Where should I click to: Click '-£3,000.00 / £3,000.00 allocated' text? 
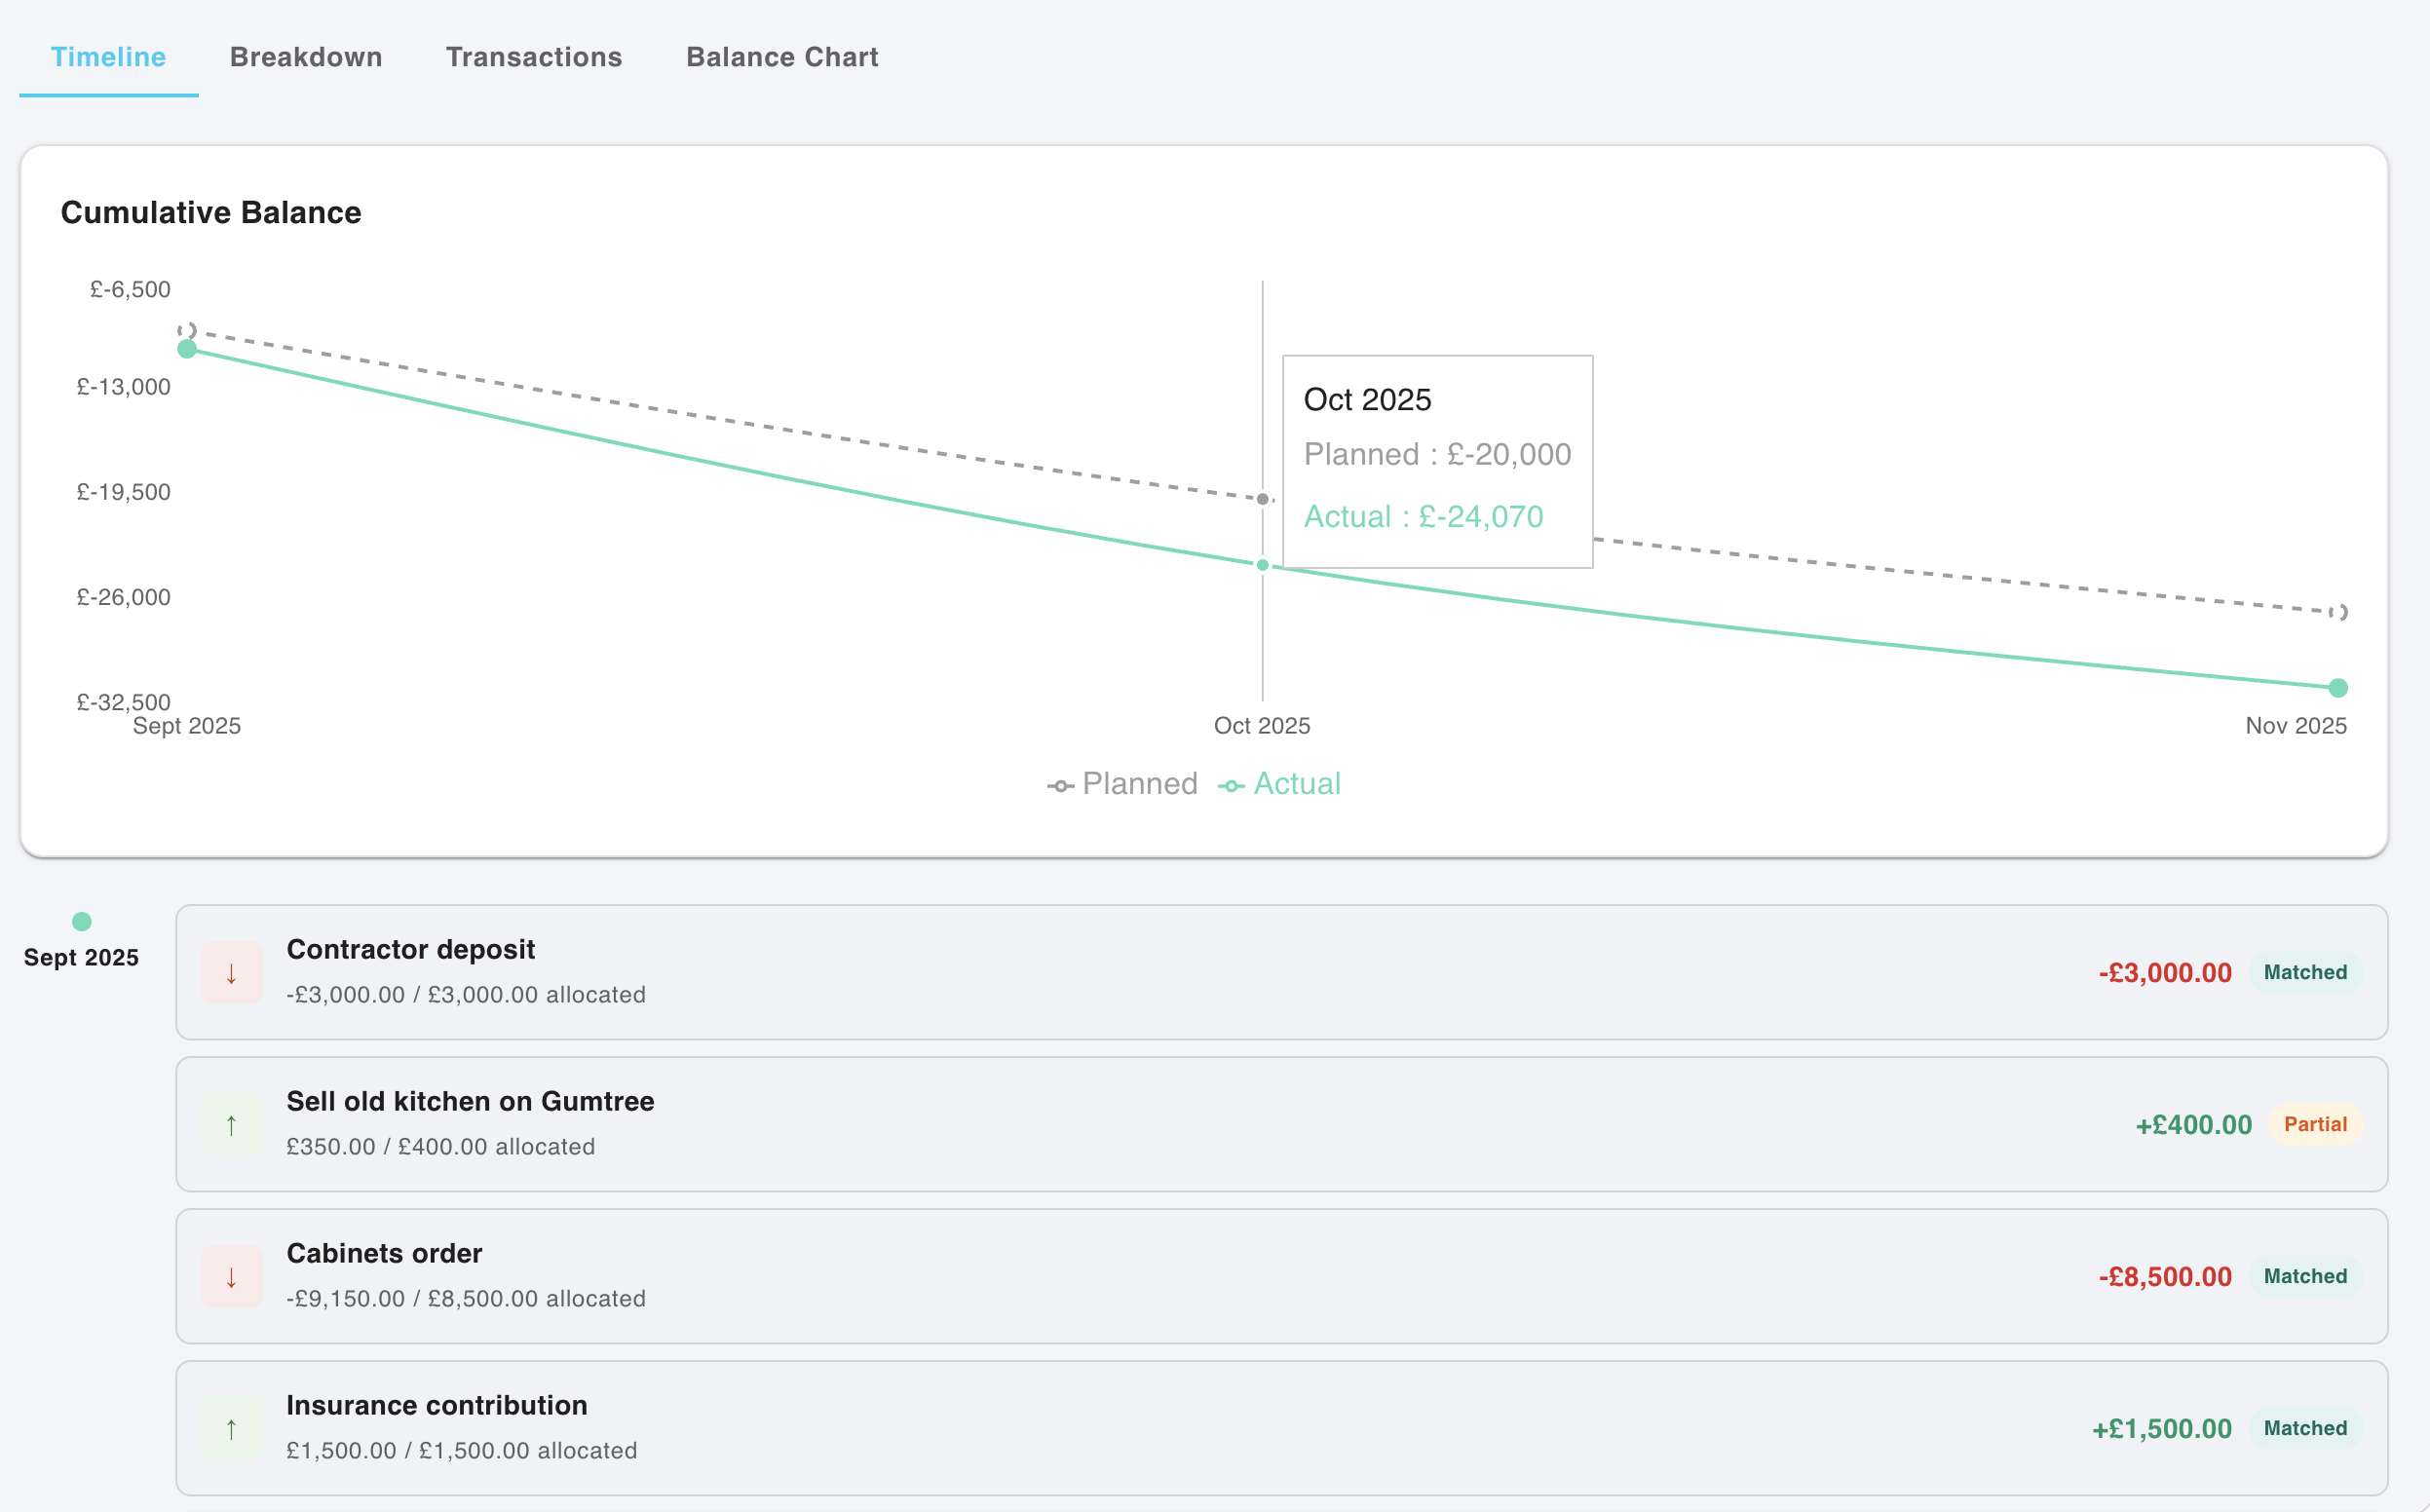pyautogui.click(x=466, y=995)
